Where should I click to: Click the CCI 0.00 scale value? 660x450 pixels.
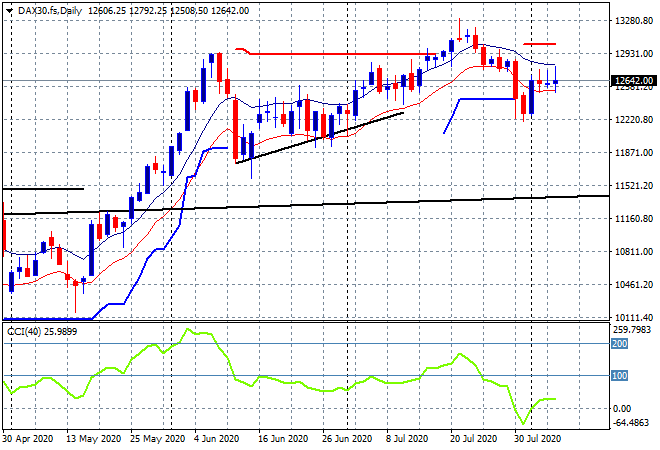point(622,408)
